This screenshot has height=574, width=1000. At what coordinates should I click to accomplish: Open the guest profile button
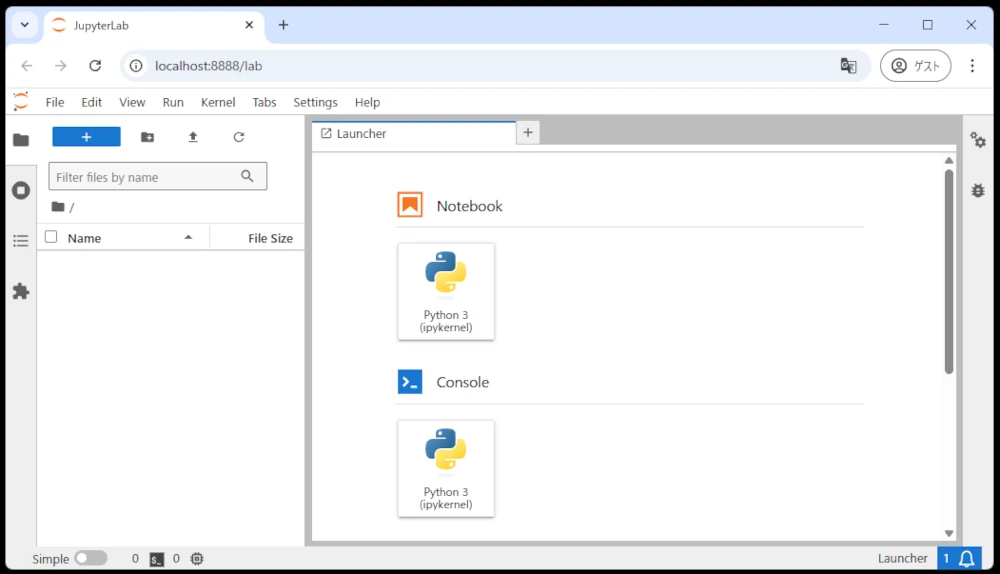tap(915, 66)
